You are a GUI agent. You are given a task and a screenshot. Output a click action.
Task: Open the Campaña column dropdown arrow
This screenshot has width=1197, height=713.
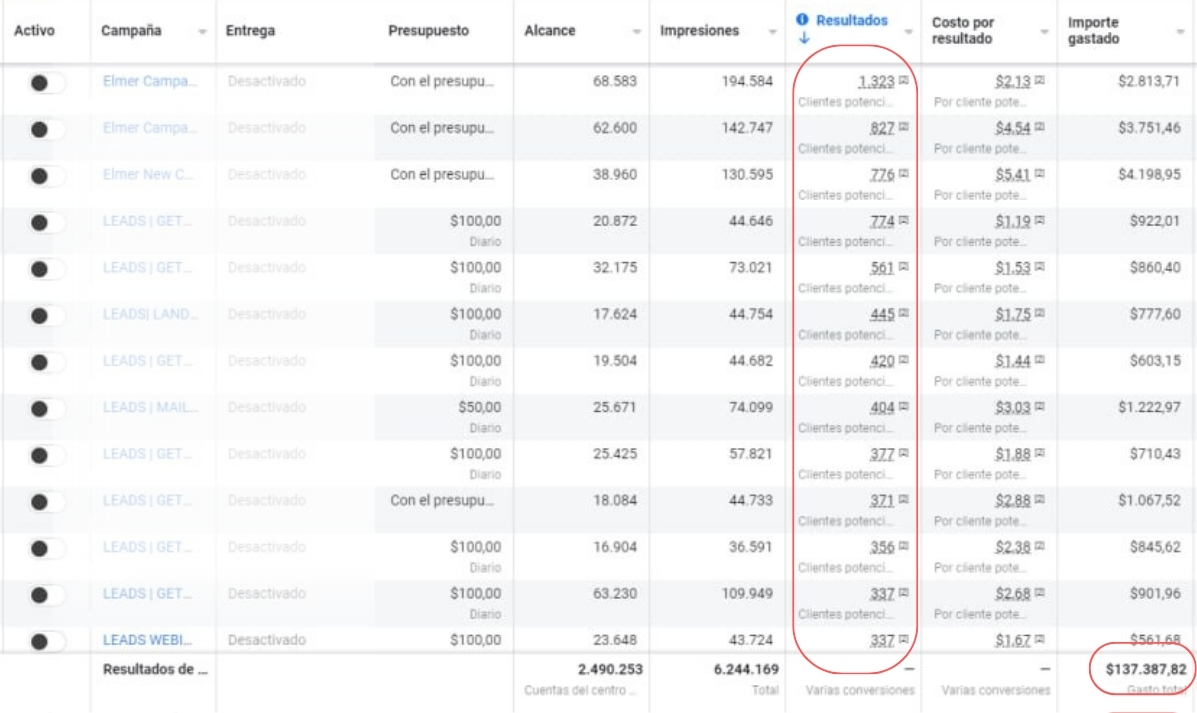point(203,32)
